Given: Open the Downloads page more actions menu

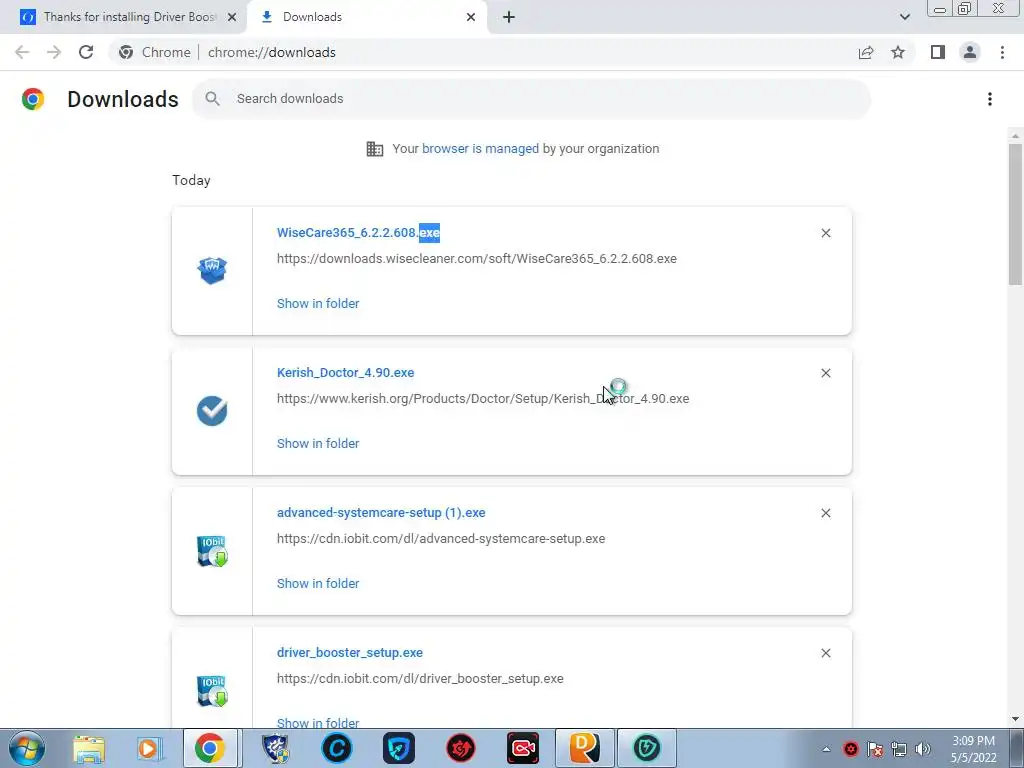Looking at the screenshot, I should (x=989, y=99).
